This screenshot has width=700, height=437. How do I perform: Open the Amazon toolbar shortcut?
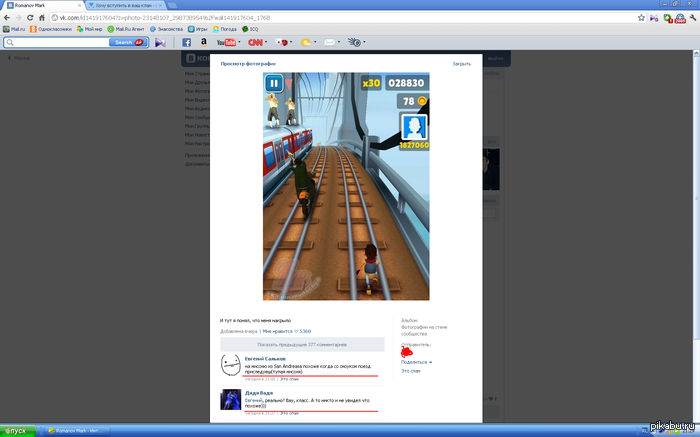tap(204, 43)
